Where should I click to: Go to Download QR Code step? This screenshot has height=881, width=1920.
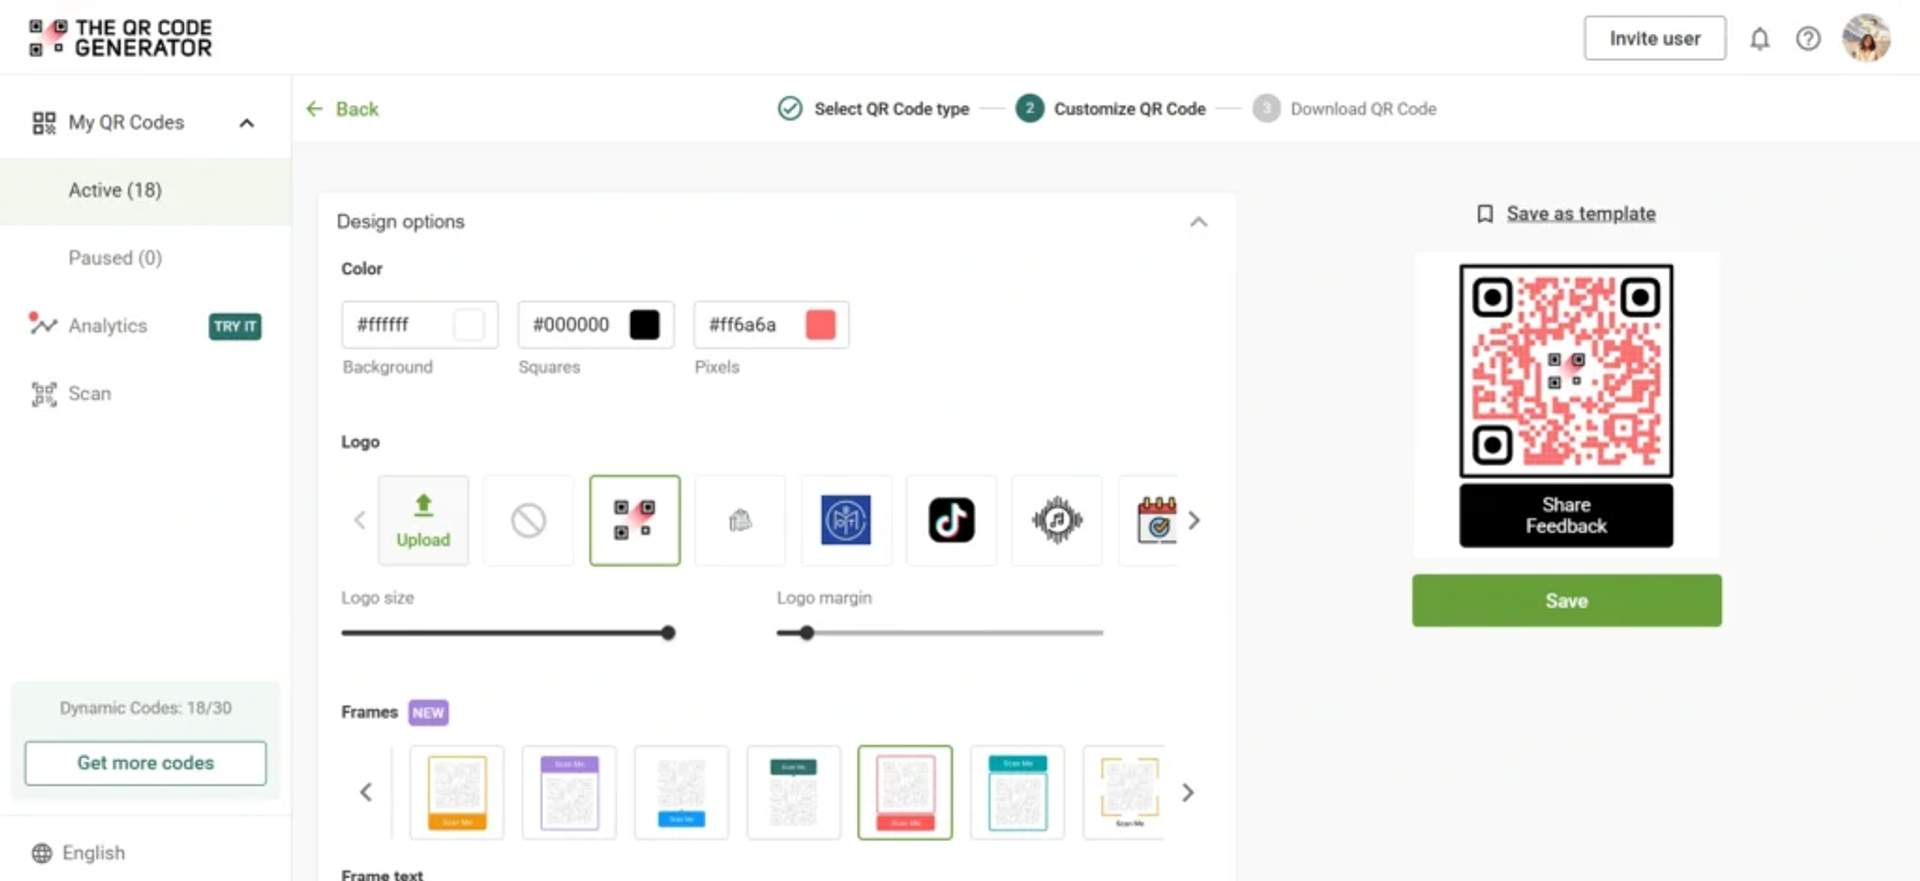click(1345, 109)
